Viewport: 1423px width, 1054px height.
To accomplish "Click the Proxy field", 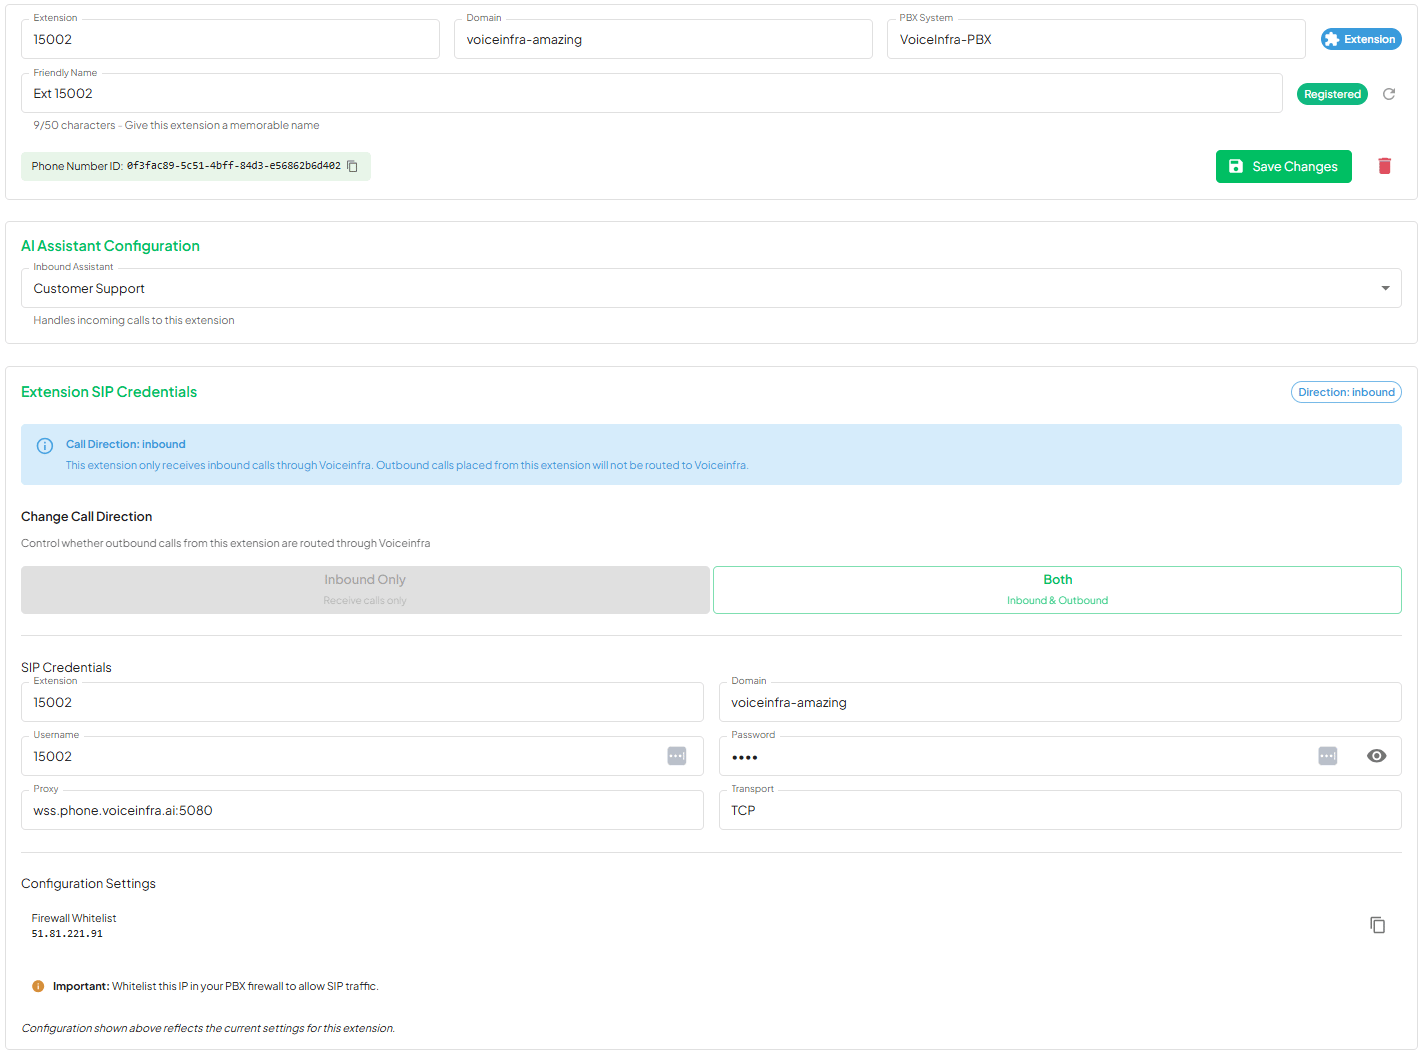I will click(362, 810).
